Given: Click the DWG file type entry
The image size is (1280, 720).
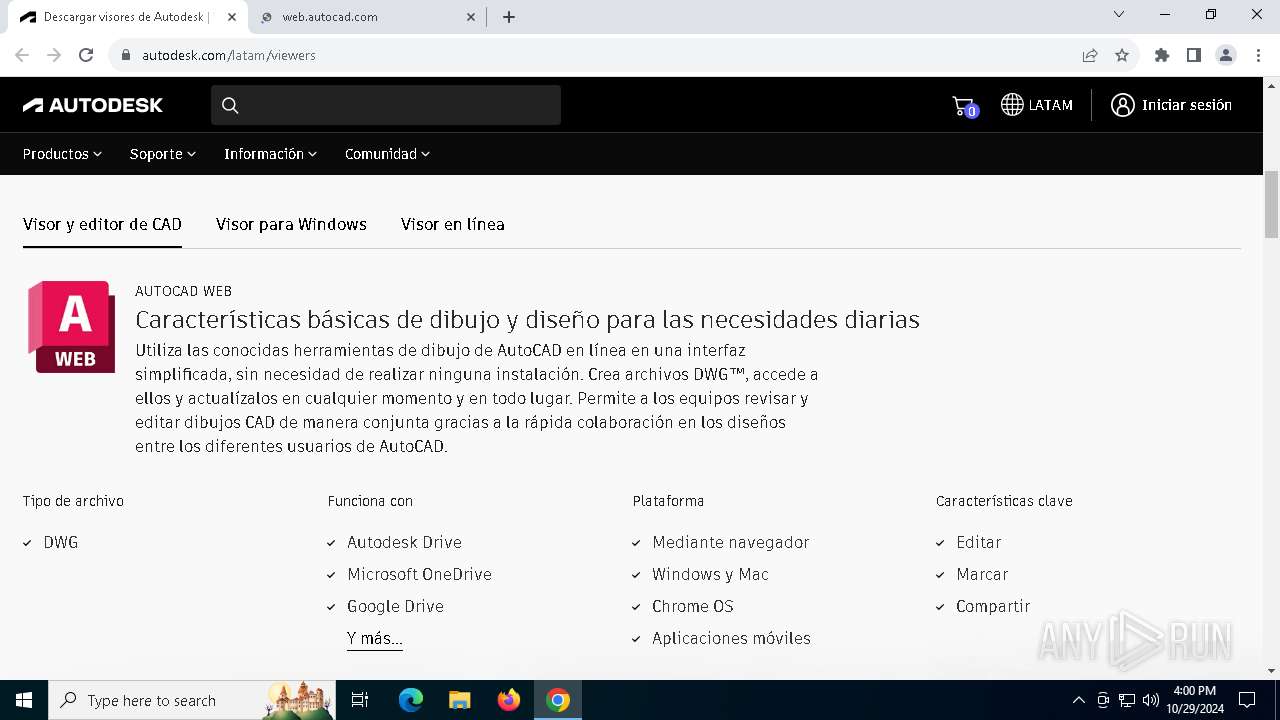Looking at the screenshot, I should 60,542.
